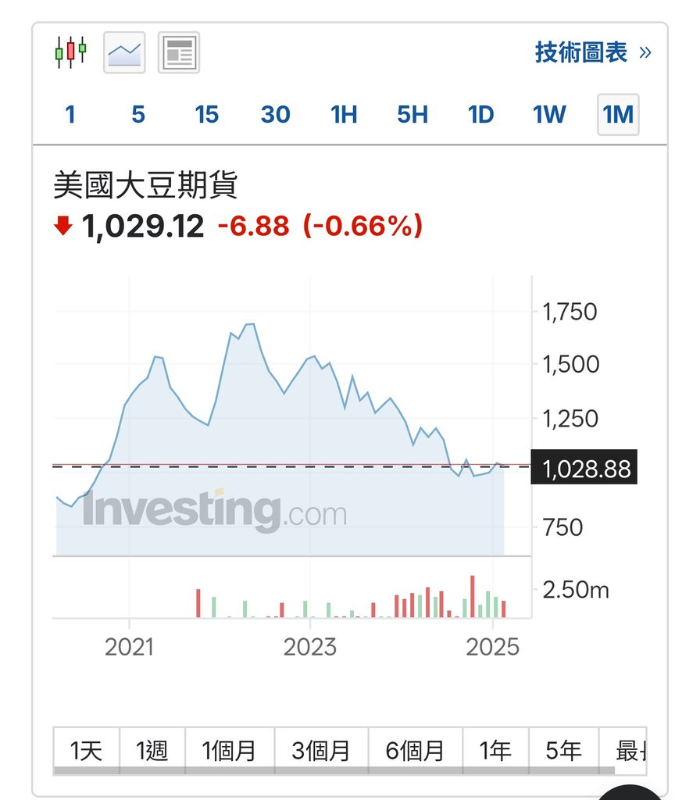Select the area chart icon

(125, 52)
